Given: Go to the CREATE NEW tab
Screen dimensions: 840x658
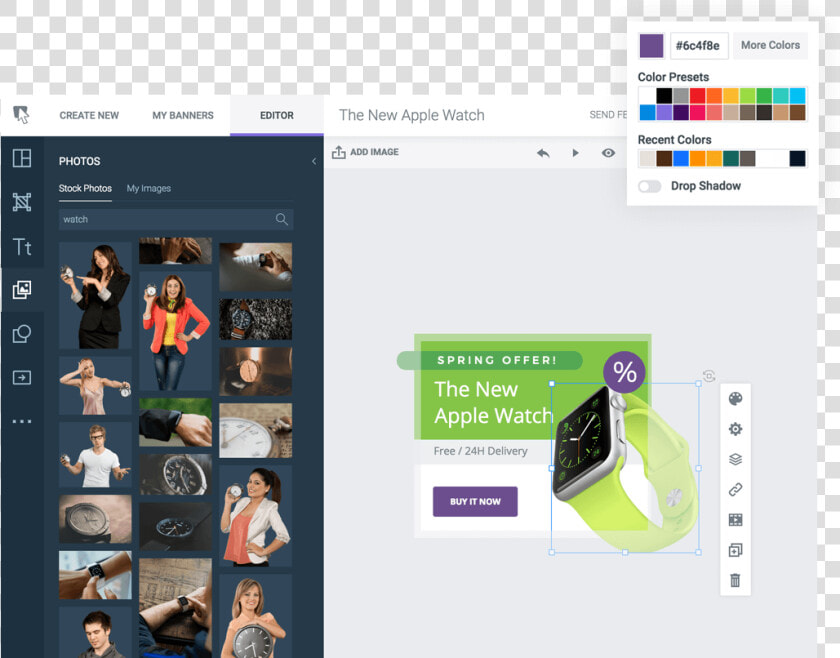Looking at the screenshot, I should point(89,115).
